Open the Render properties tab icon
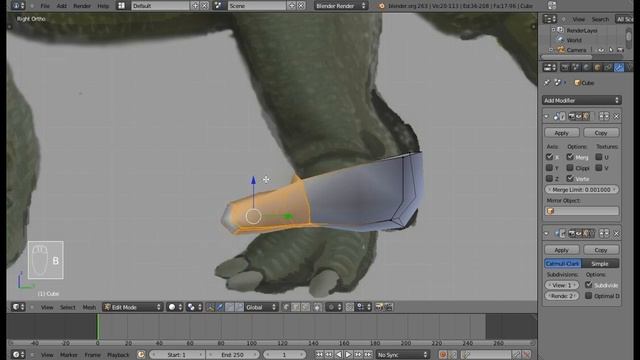The height and width of the screenshot is (360, 640). tap(565, 67)
